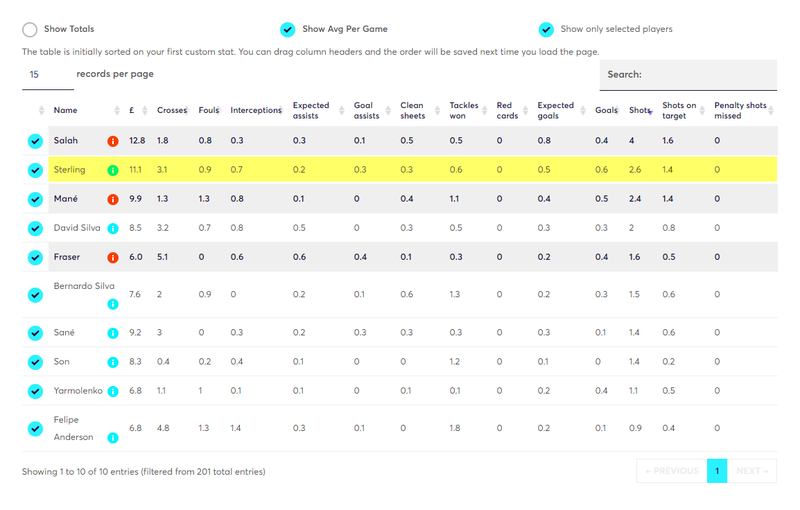Viewport: 800px width, 510px height.
Task: Sort table by Shots column header
Action: (x=640, y=110)
